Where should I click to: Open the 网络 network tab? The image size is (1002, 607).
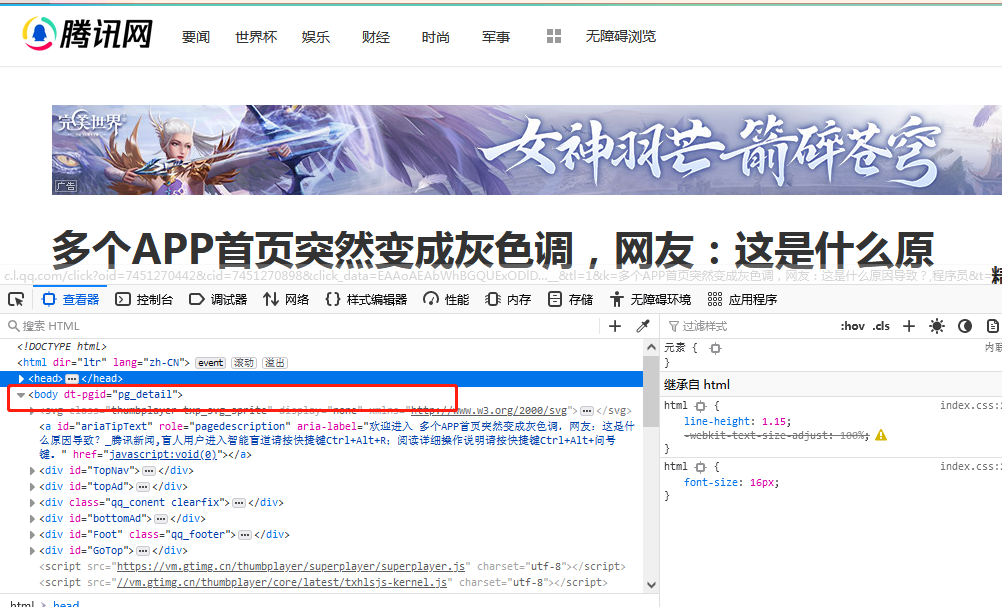coord(286,299)
